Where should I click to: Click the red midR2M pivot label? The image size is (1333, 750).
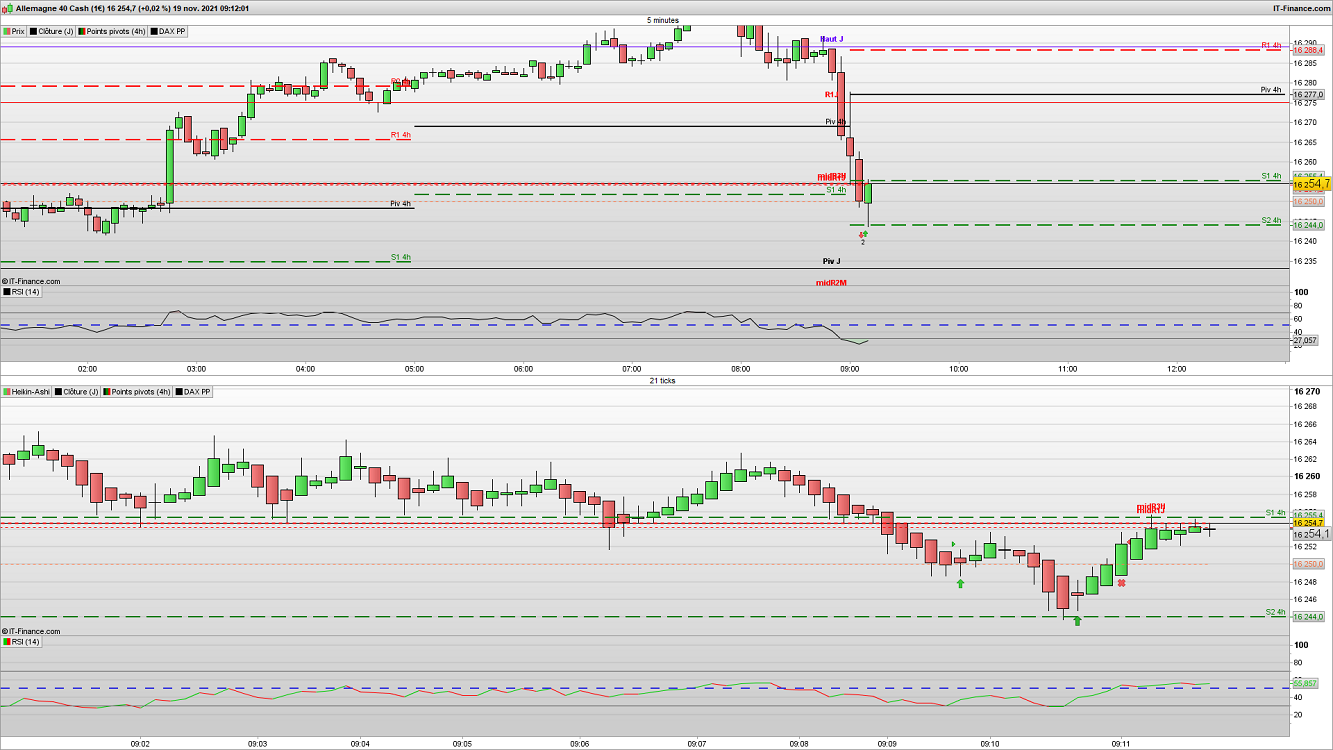coord(831,283)
